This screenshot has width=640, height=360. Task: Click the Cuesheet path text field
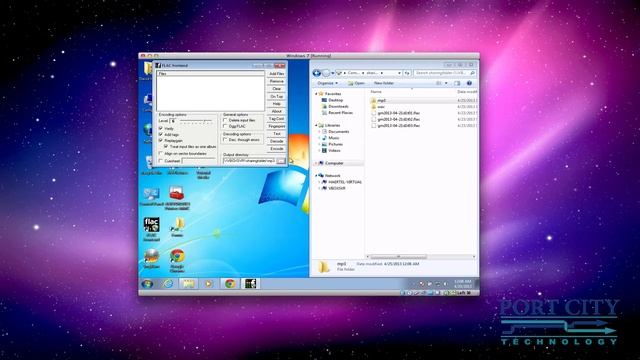pyautogui.click(x=198, y=161)
